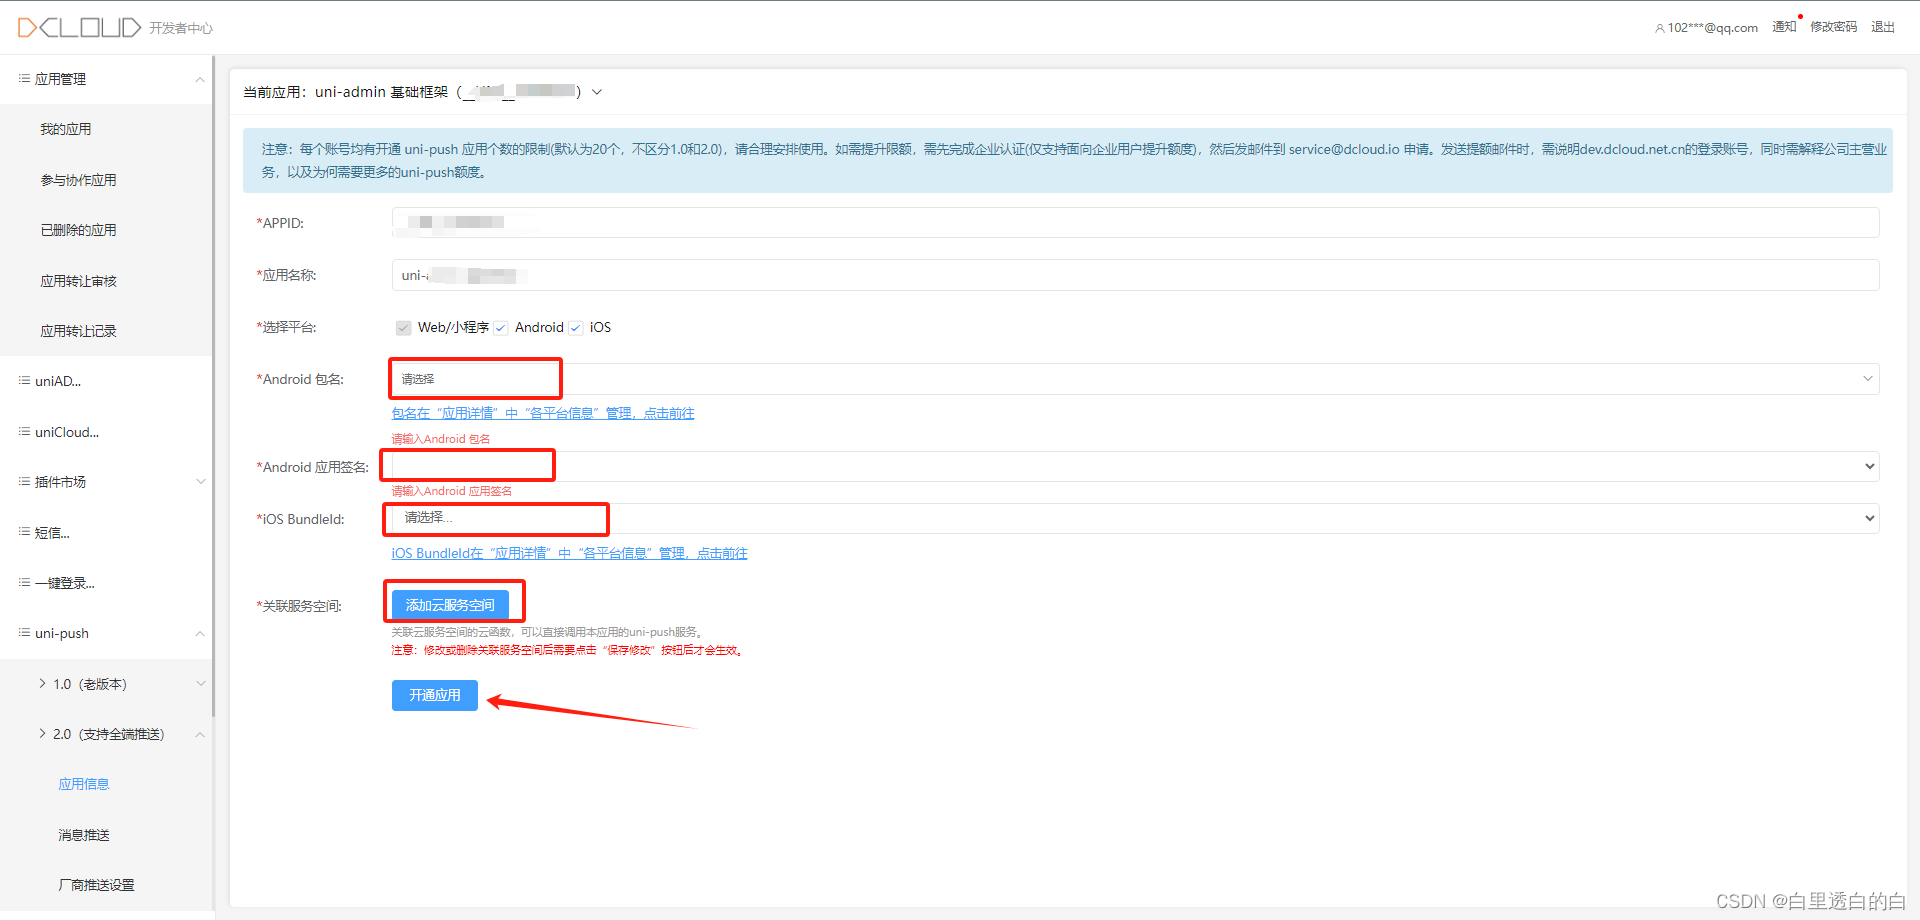Expand the 插件市场 section chevron
The width and height of the screenshot is (1920, 920).
click(x=200, y=482)
